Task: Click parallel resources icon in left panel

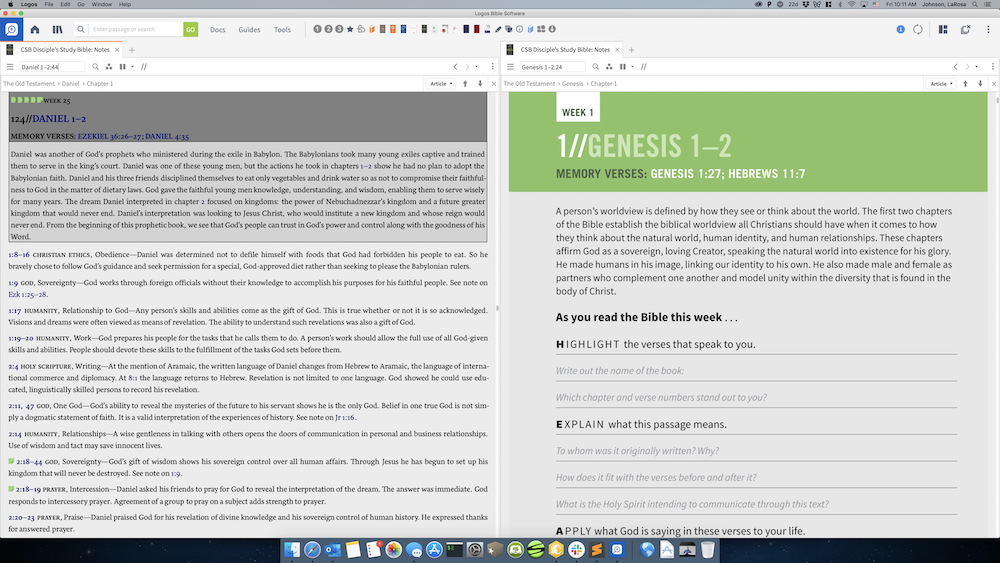Action: [x=144, y=67]
